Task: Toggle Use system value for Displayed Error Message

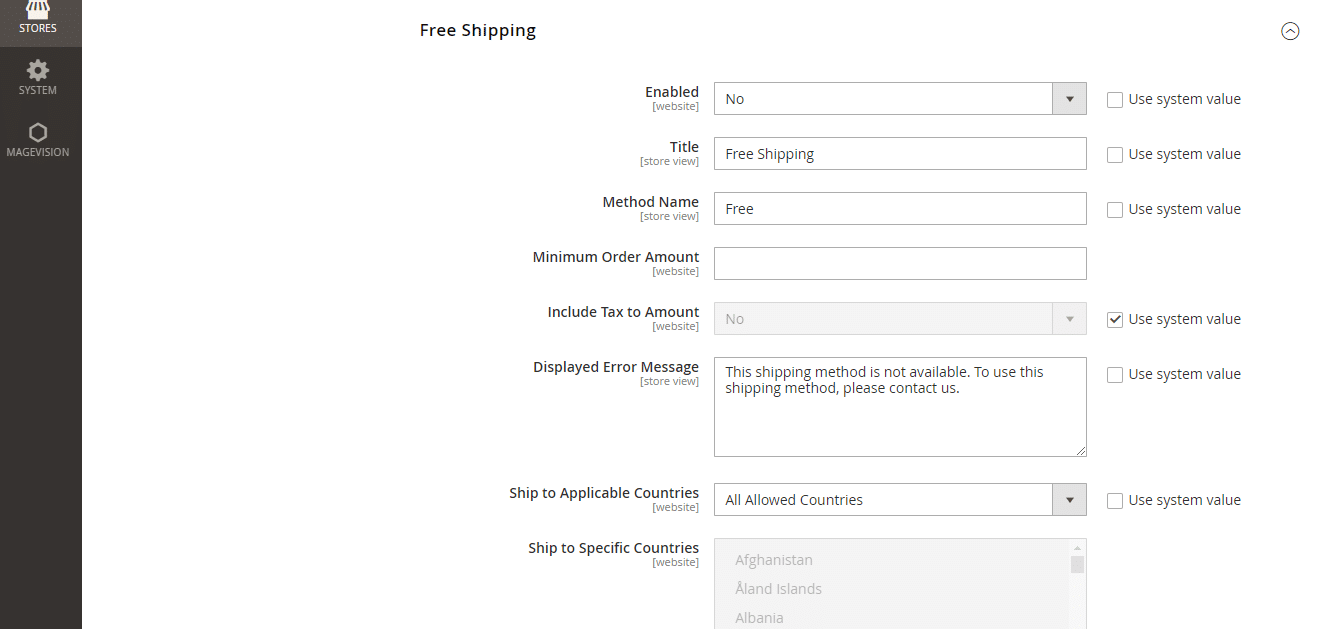Action: [1115, 375]
